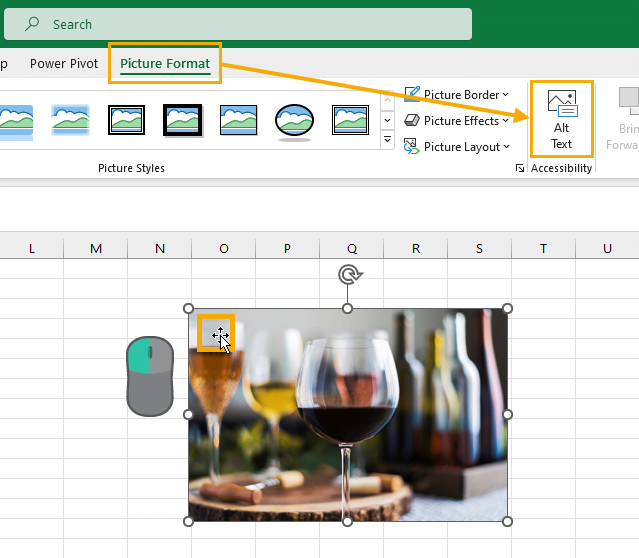Select column header Q
Screen dimensions: 639x558
pos(352,248)
